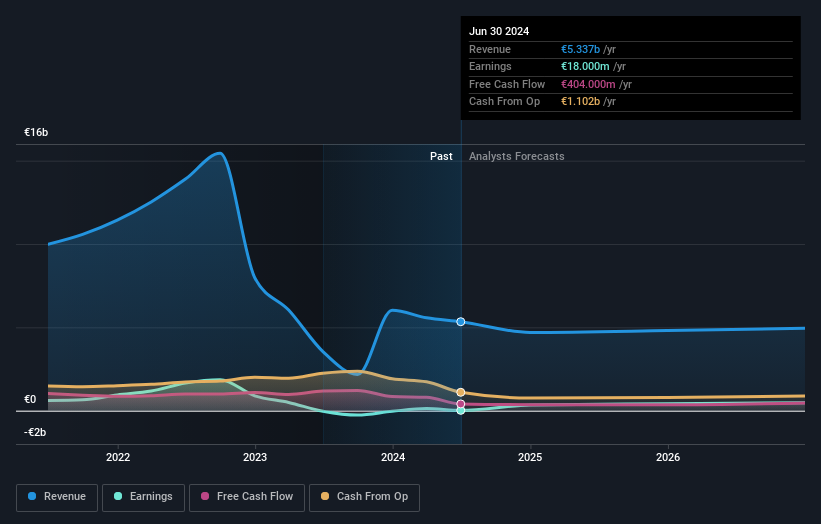
Task: Click the €404.000m free cash flow value
Action: pos(588,84)
